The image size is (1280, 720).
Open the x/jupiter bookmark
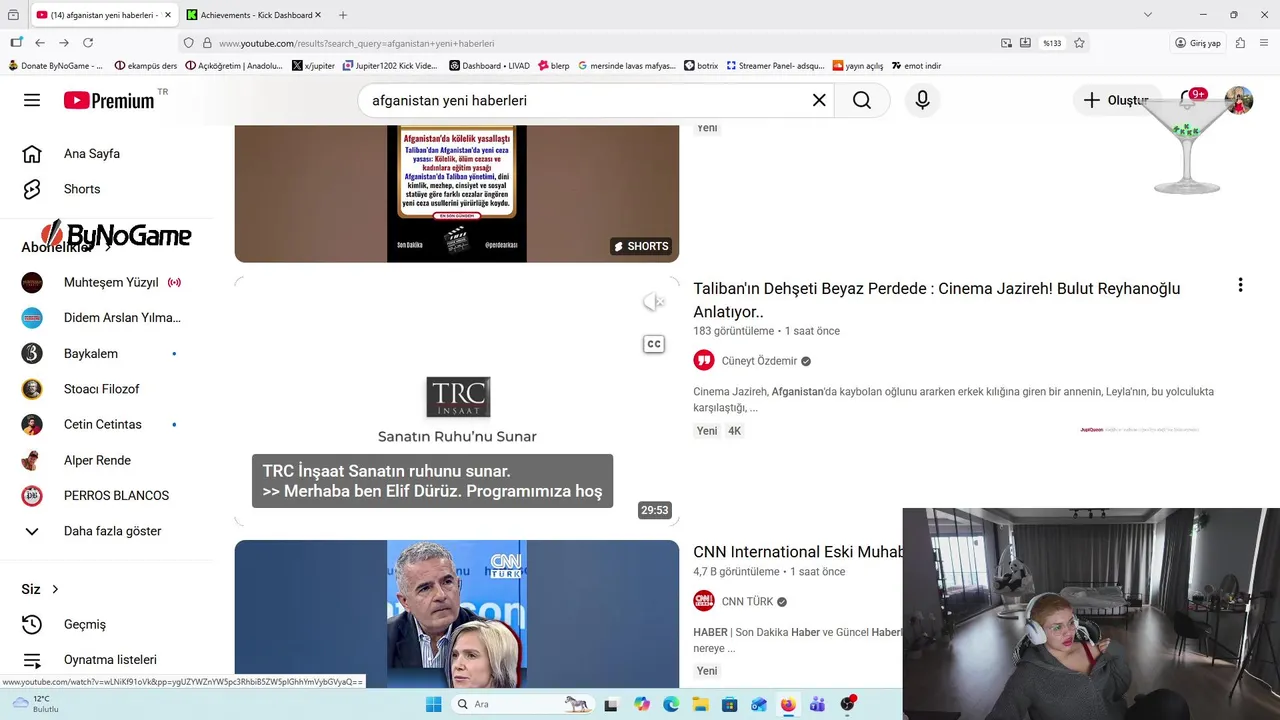(313, 66)
